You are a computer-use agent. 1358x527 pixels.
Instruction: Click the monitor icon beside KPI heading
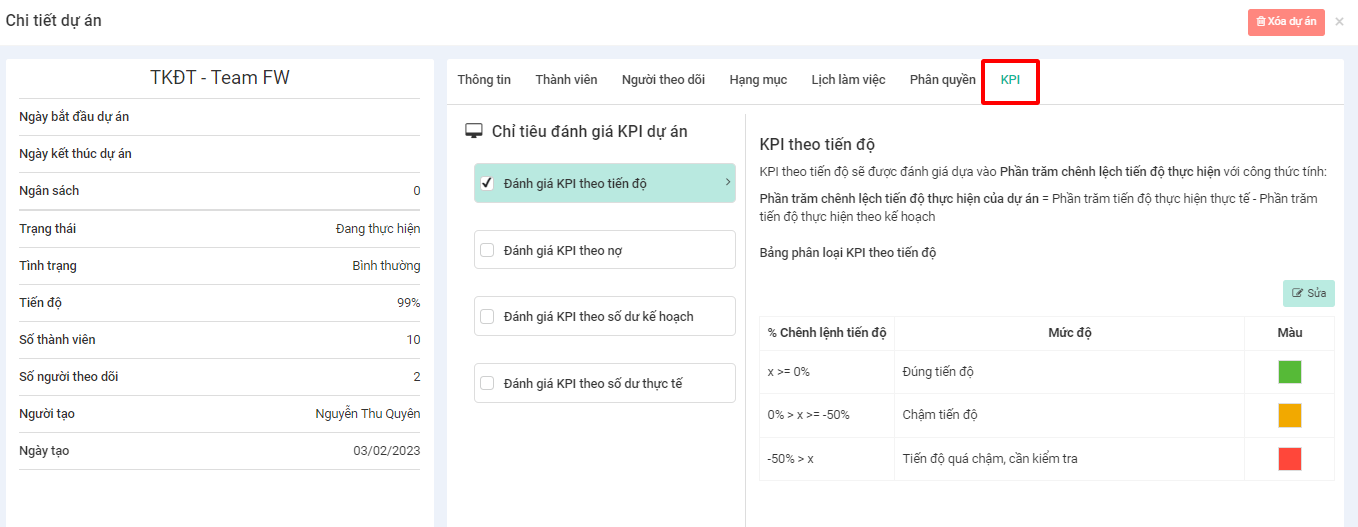(x=474, y=132)
